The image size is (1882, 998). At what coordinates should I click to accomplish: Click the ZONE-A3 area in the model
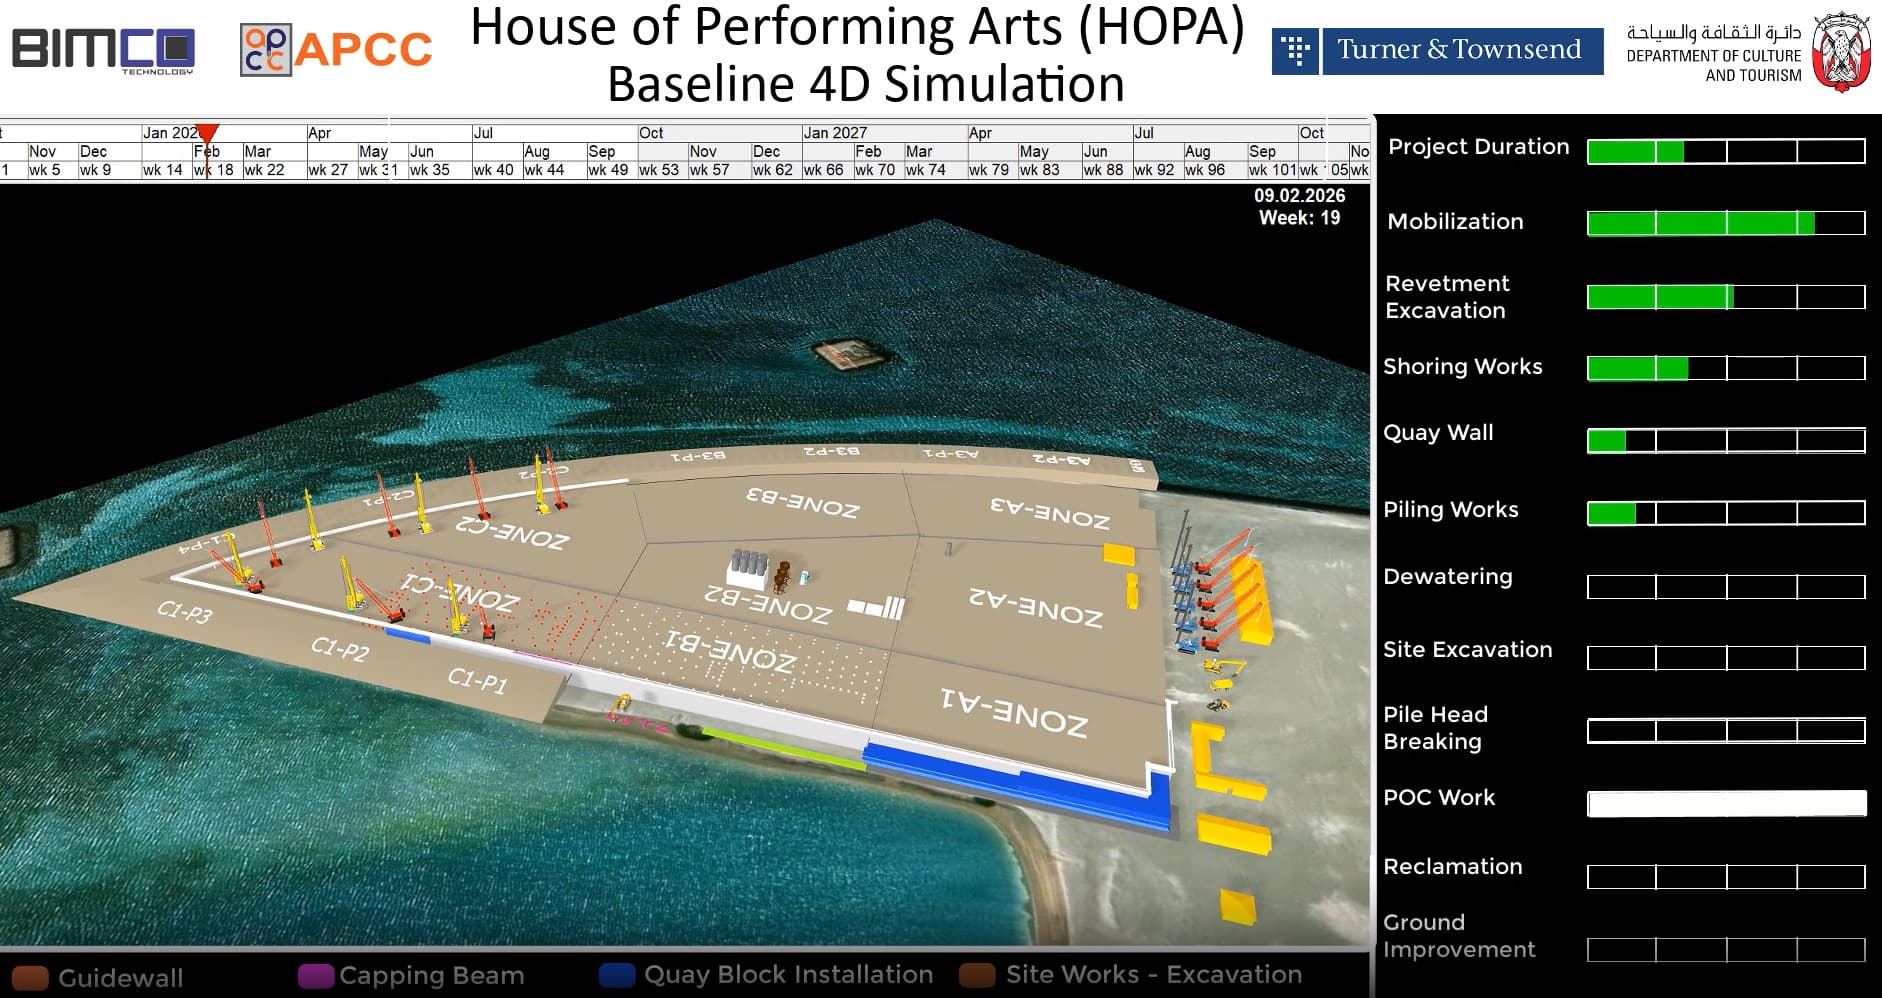click(1049, 512)
